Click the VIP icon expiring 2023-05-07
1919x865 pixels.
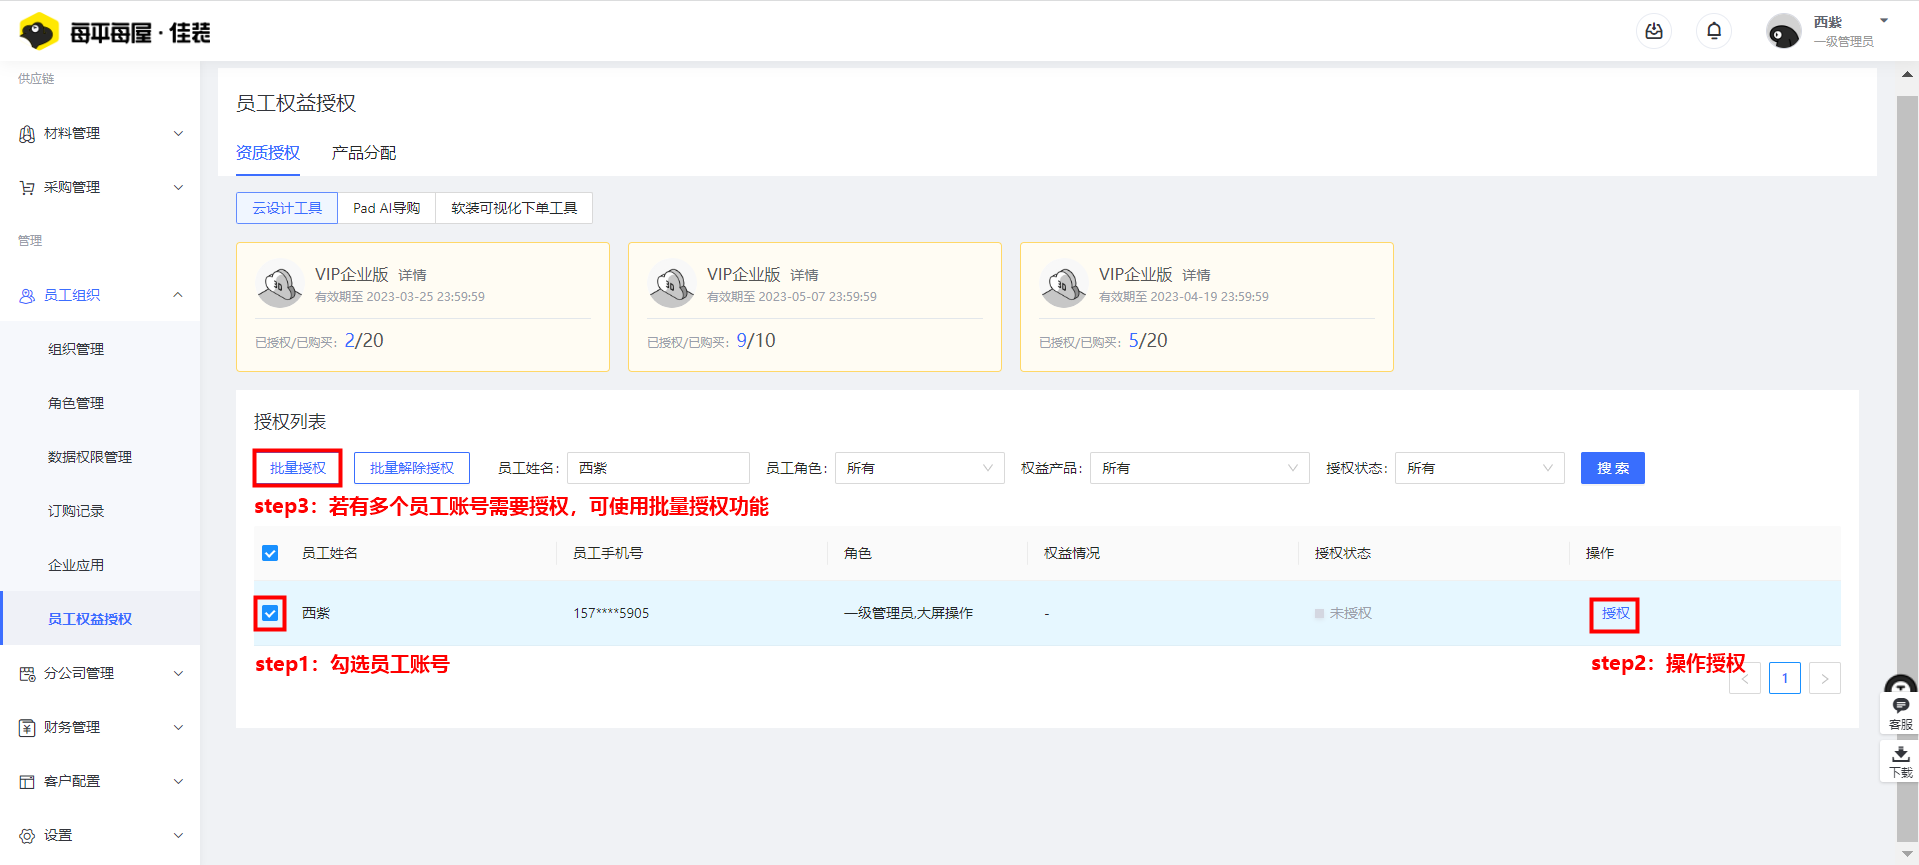click(672, 284)
